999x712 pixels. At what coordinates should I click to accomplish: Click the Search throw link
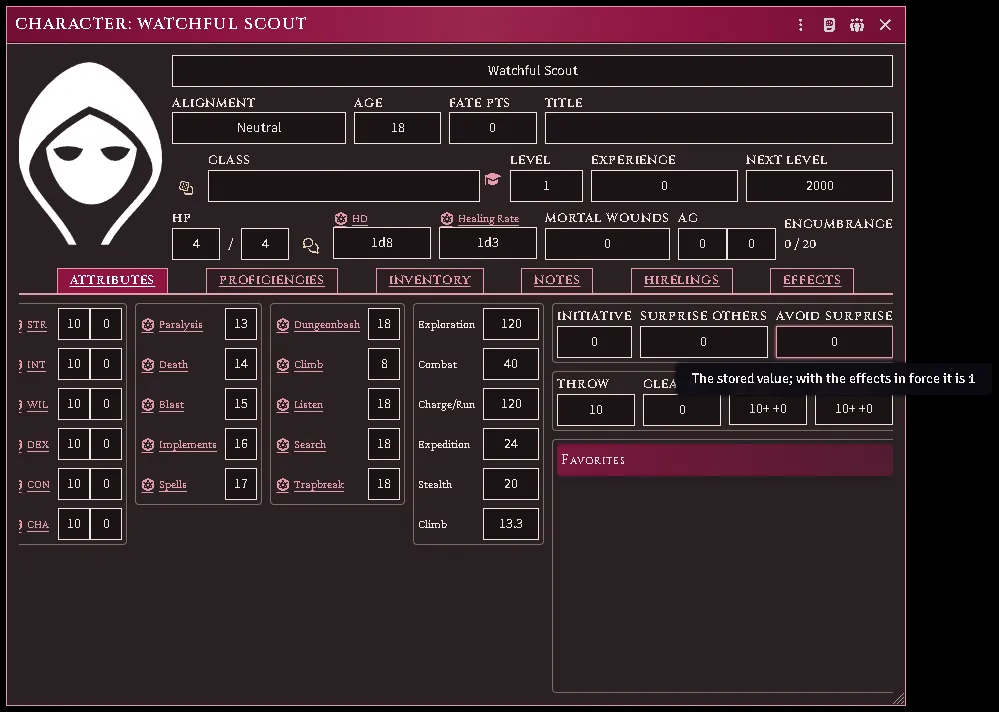point(310,445)
